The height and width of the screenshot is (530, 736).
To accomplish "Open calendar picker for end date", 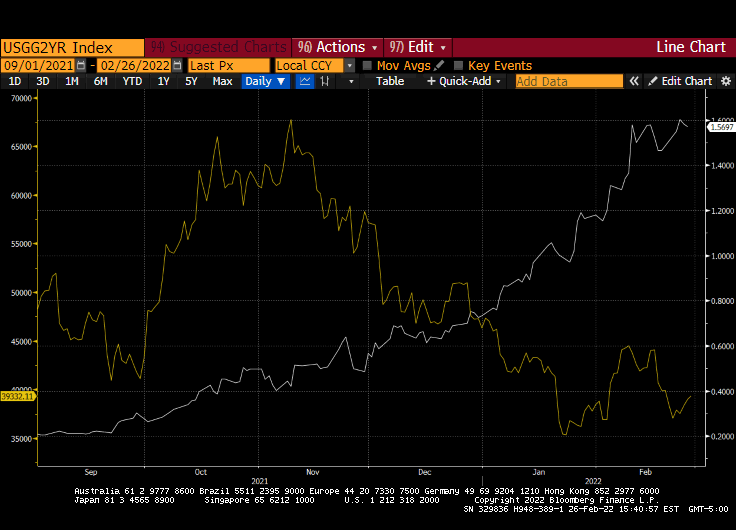I will [177, 65].
